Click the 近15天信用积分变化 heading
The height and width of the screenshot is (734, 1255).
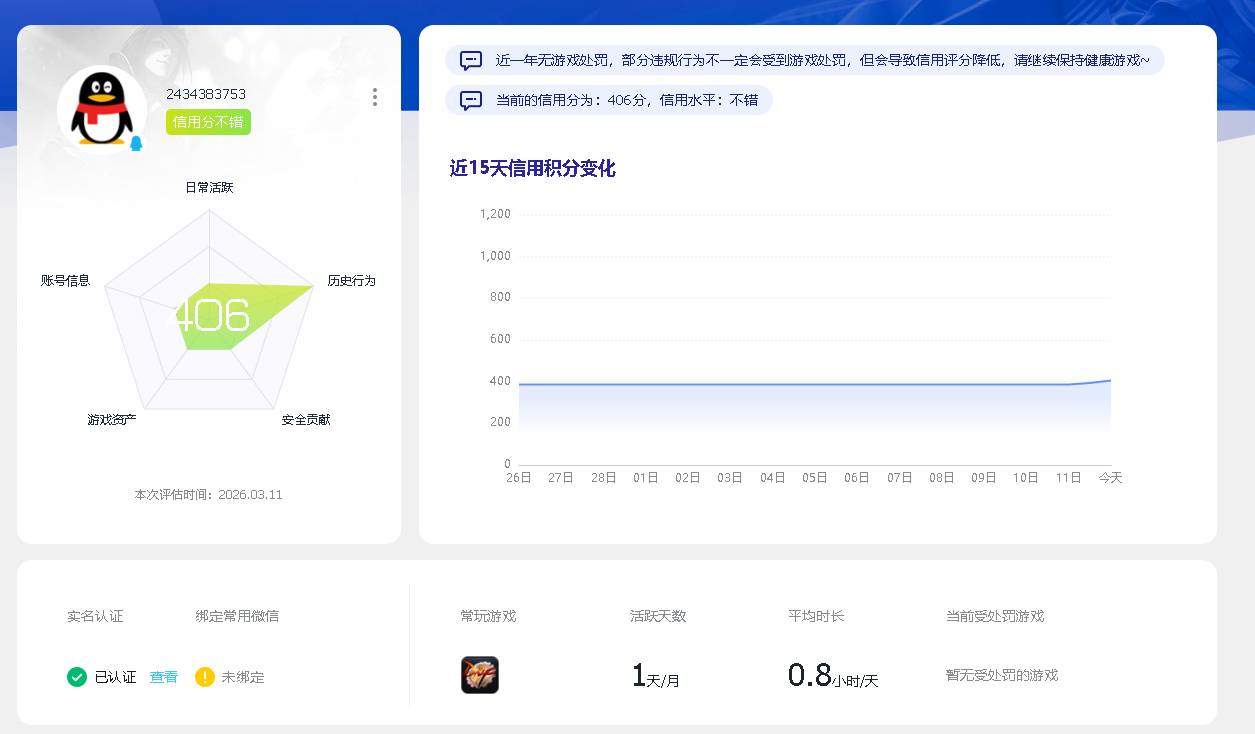click(x=536, y=168)
